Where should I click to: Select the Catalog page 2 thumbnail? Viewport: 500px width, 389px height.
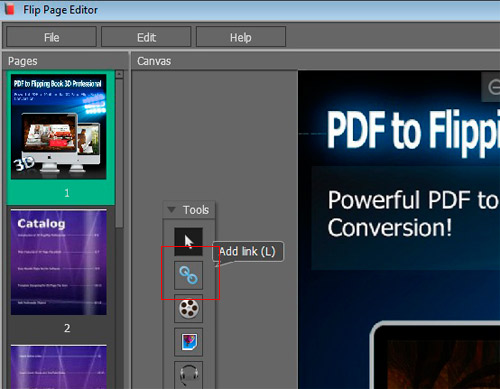(59, 262)
